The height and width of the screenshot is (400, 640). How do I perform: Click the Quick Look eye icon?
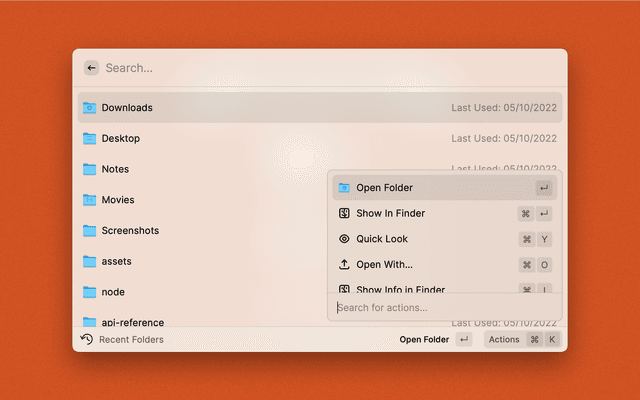tap(344, 239)
